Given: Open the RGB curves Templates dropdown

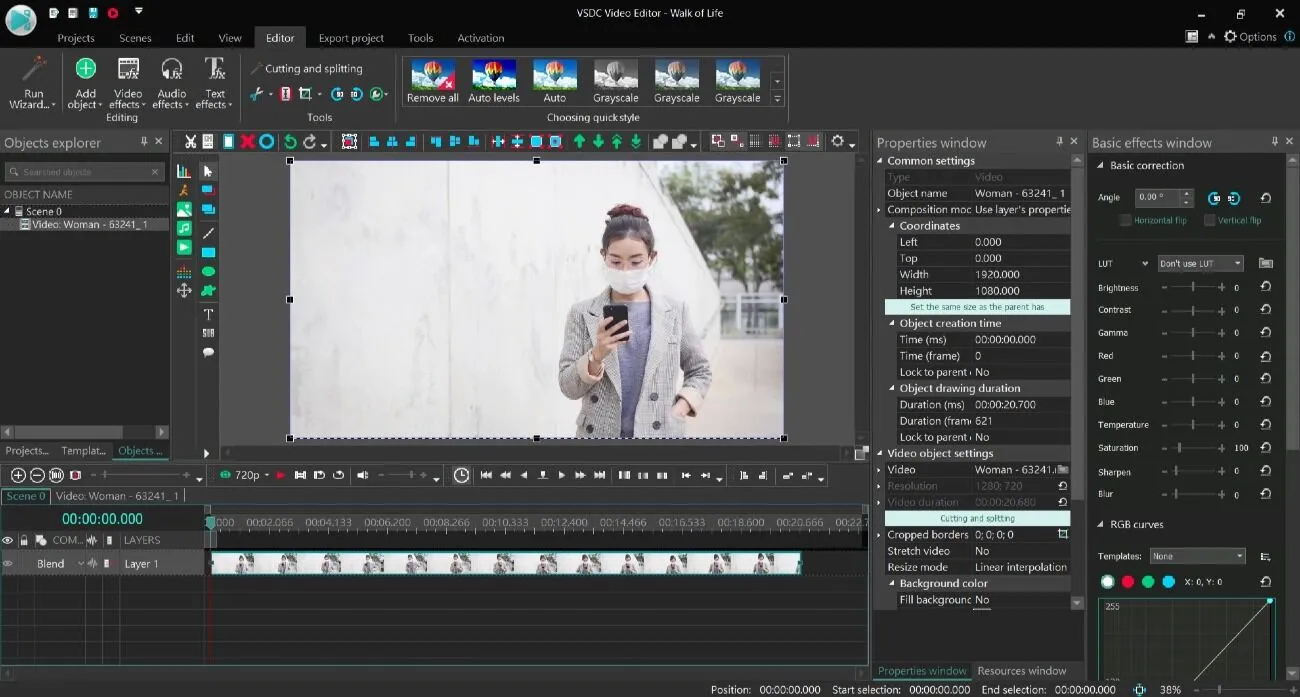Looking at the screenshot, I should [1197, 555].
